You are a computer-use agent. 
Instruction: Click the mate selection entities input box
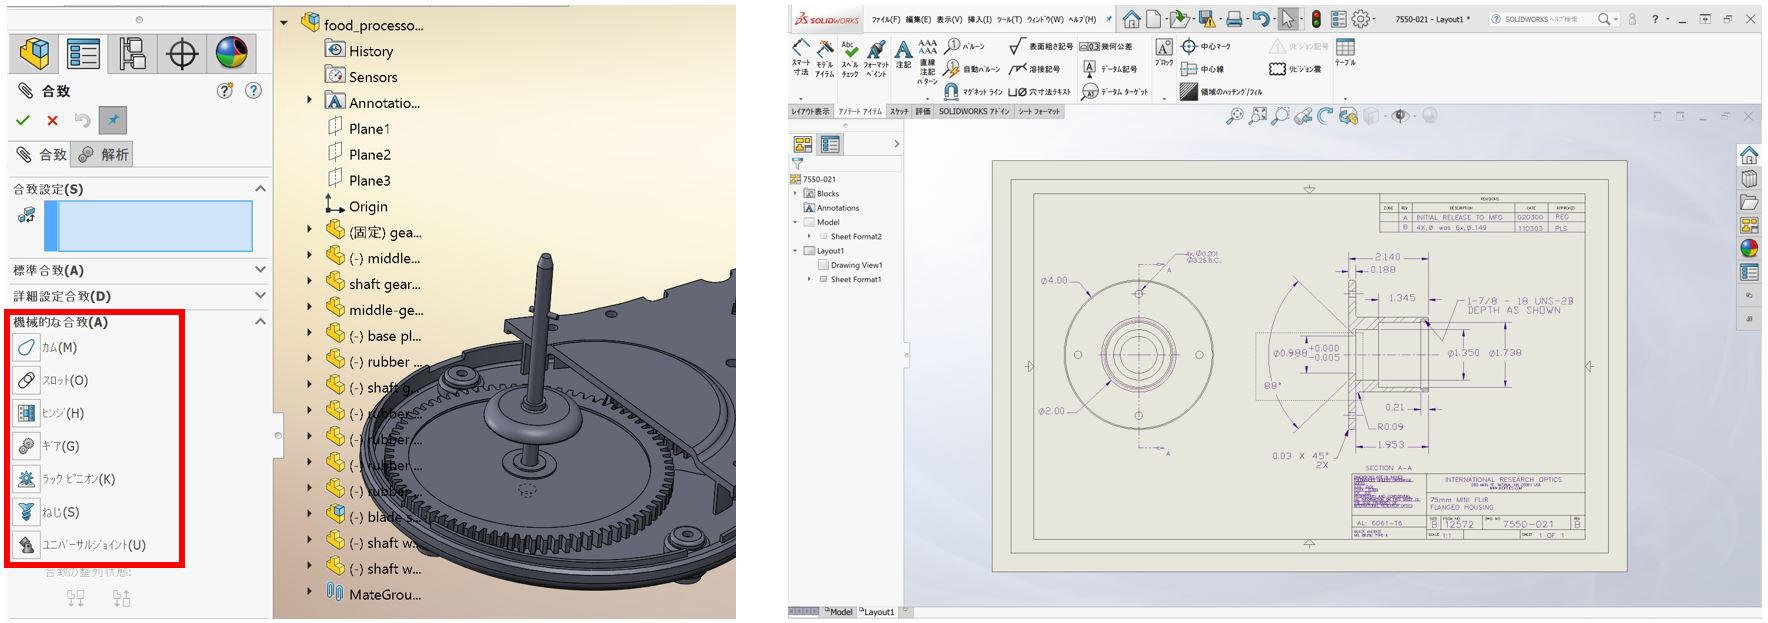pos(148,225)
